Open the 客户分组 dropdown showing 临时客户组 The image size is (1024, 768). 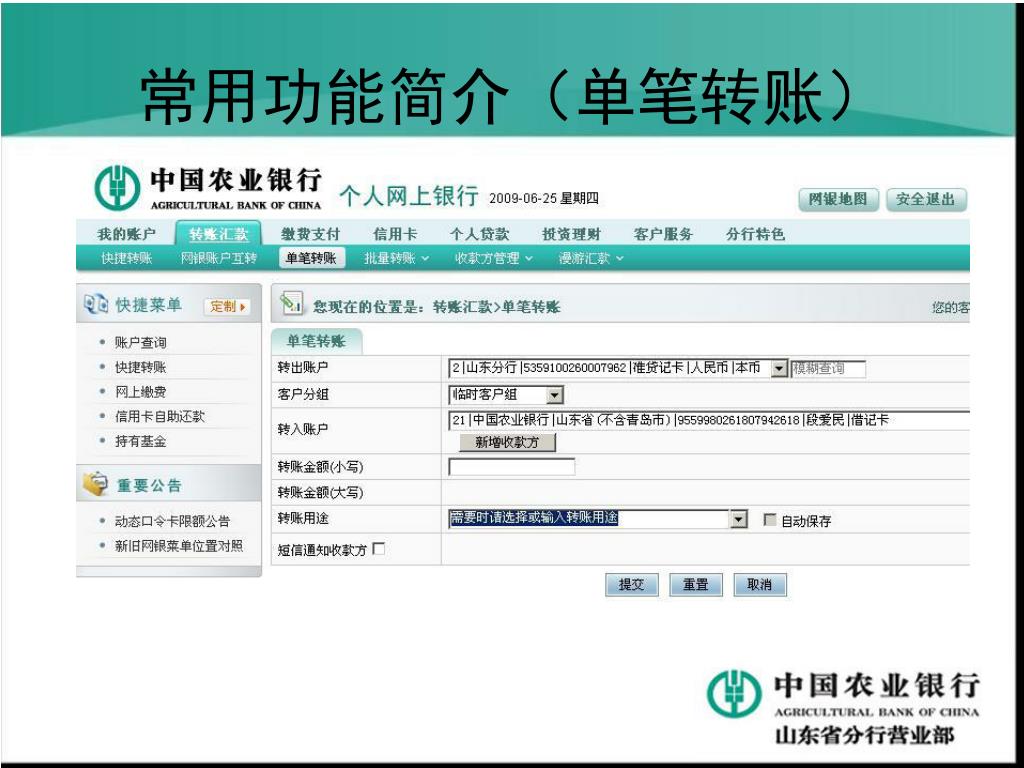(554, 394)
